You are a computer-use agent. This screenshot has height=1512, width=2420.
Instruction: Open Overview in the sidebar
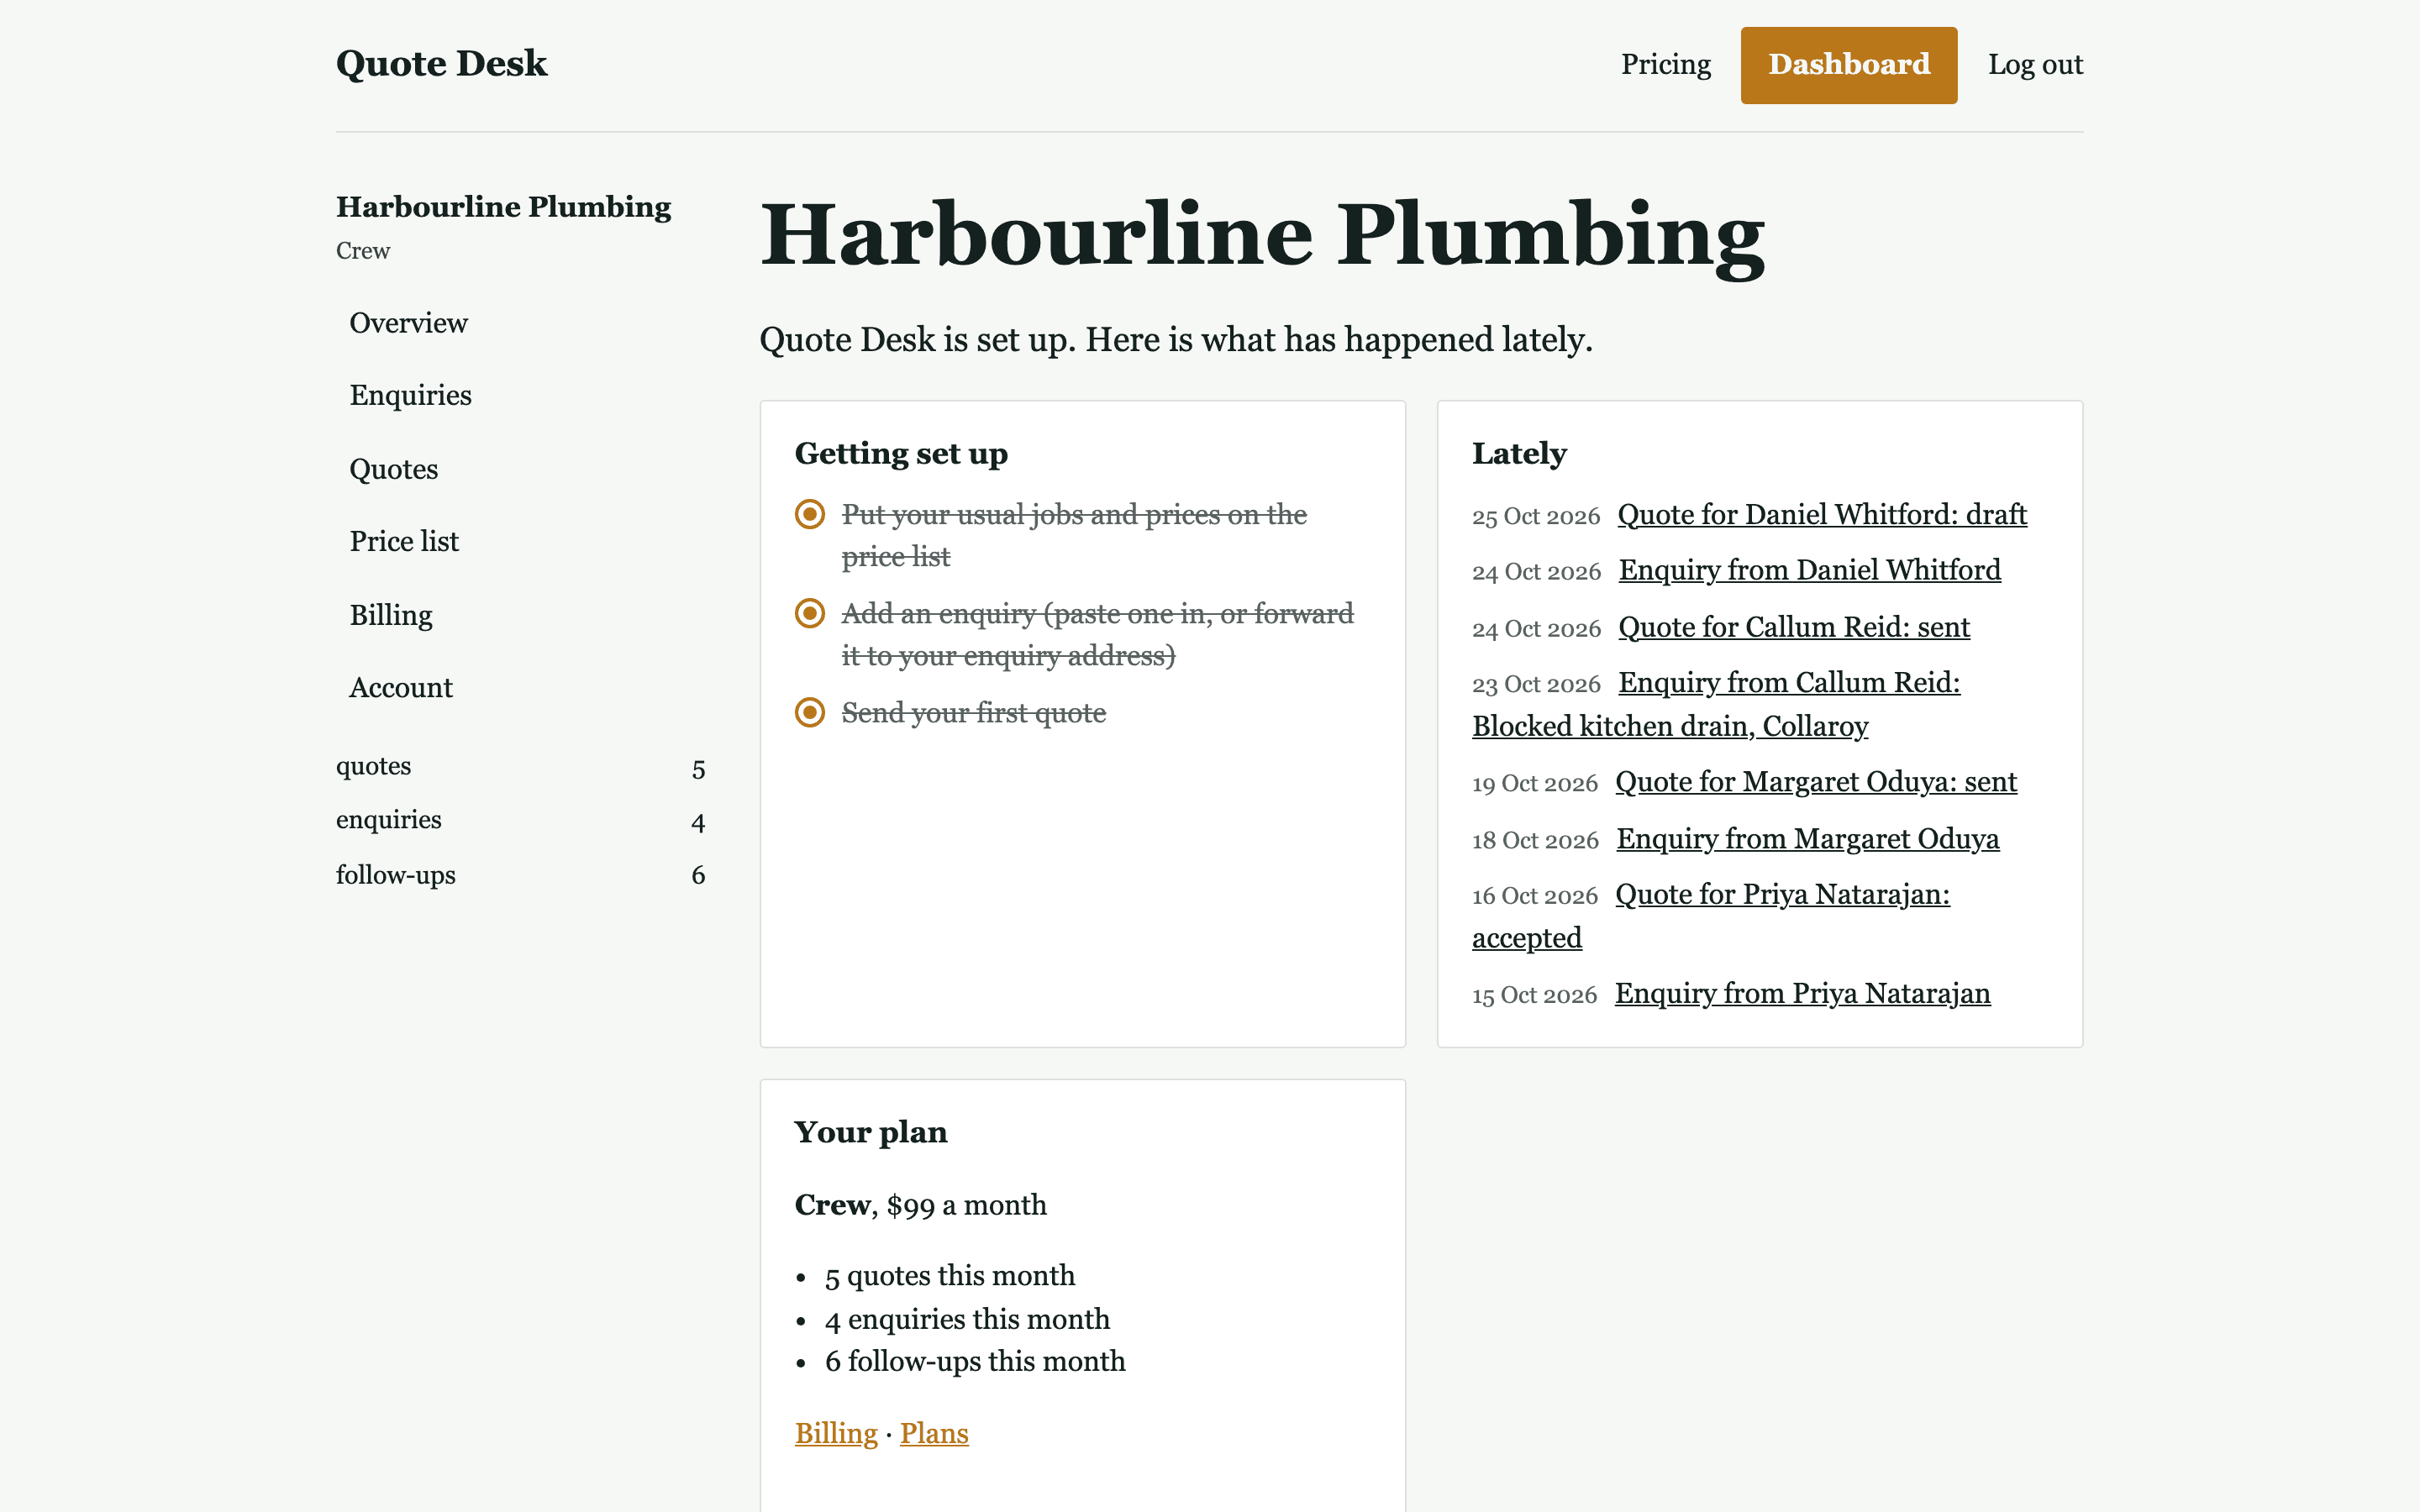pos(408,323)
